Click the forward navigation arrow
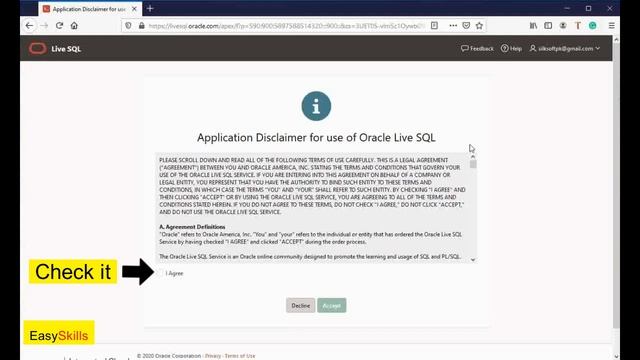The width and height of the screenshot is (640, 360). tap(44, 25)
